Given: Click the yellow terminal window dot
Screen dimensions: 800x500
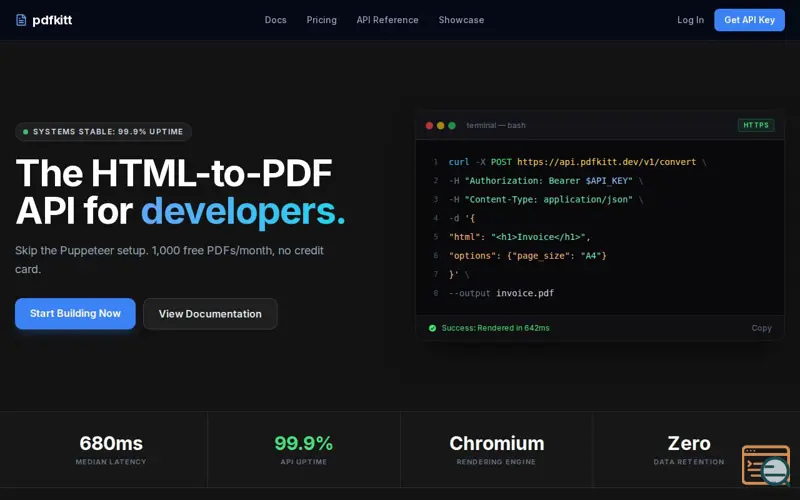Looking at the screenshot, I should (440, 126).
